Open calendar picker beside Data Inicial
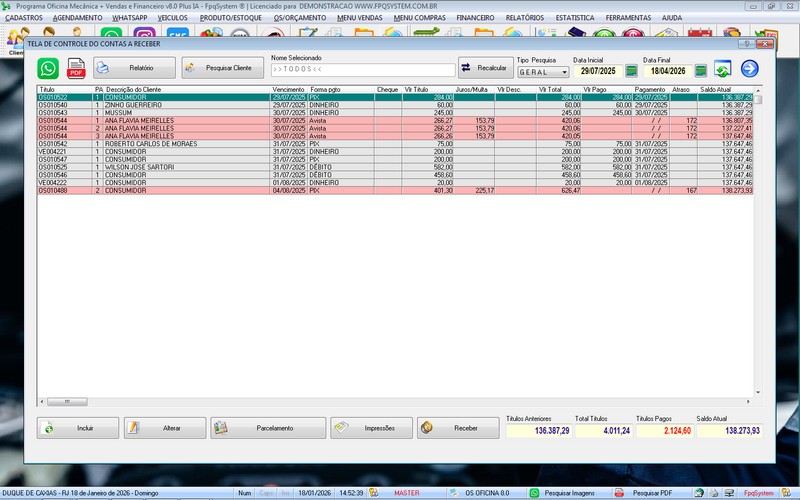The image size is (800, 500). tap(631, 71)
